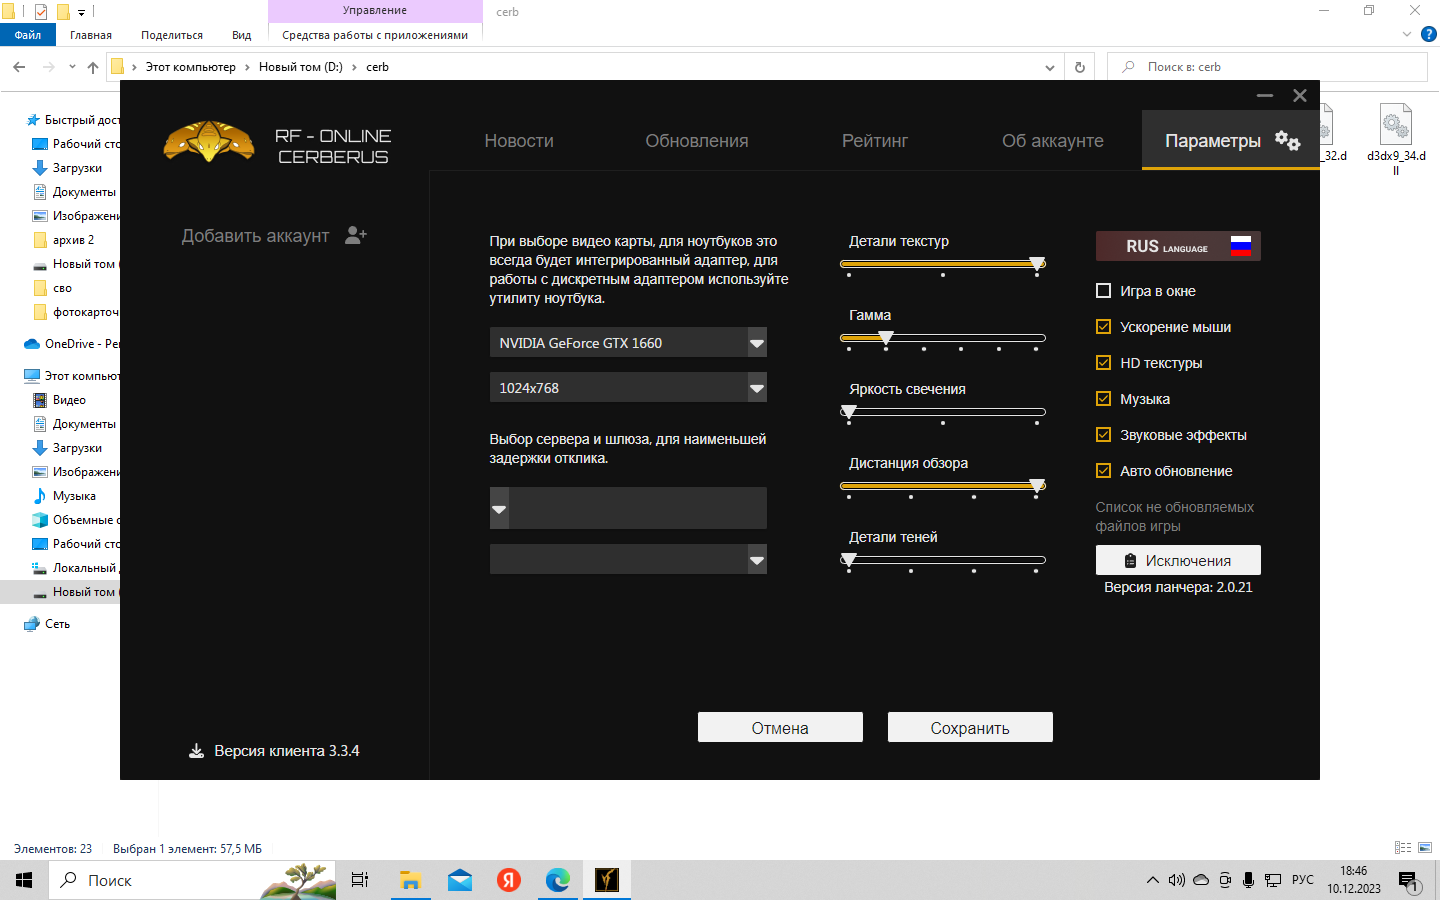Open the NVIDIA GeForce GTX 1660 dropdown
Screen dimensions: 1440x900
pos(628,343)
